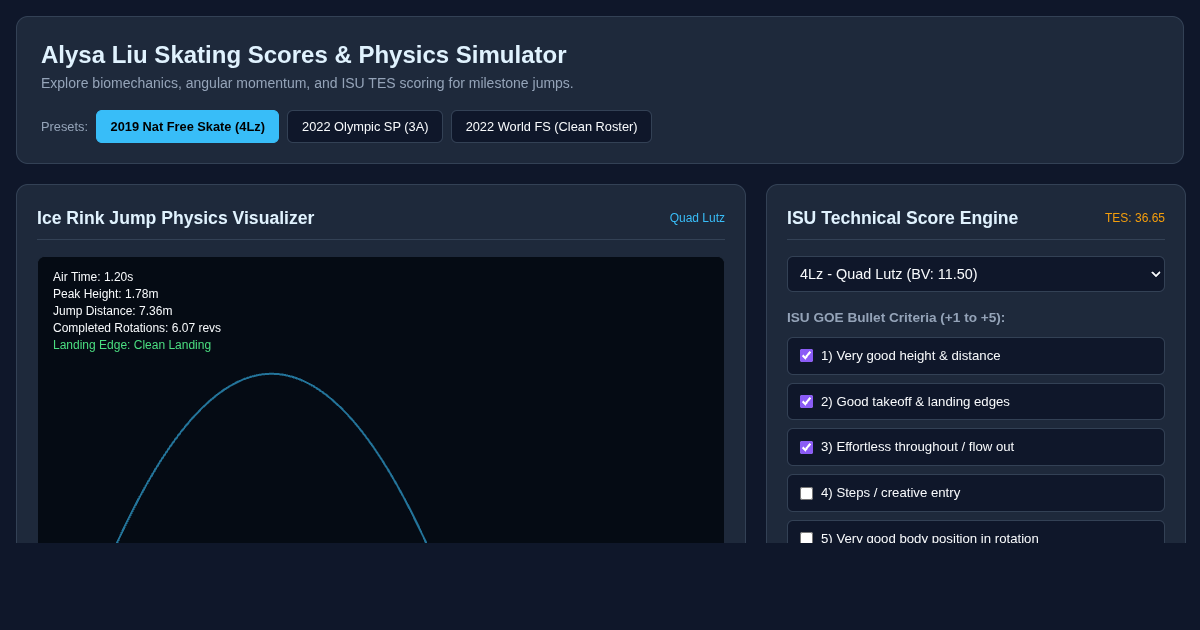This screenshot has width=1200, height=630.
Task: Select the 2019 Nat Free Skate (4Lz) preset
Action: click(x=187, y=126)
